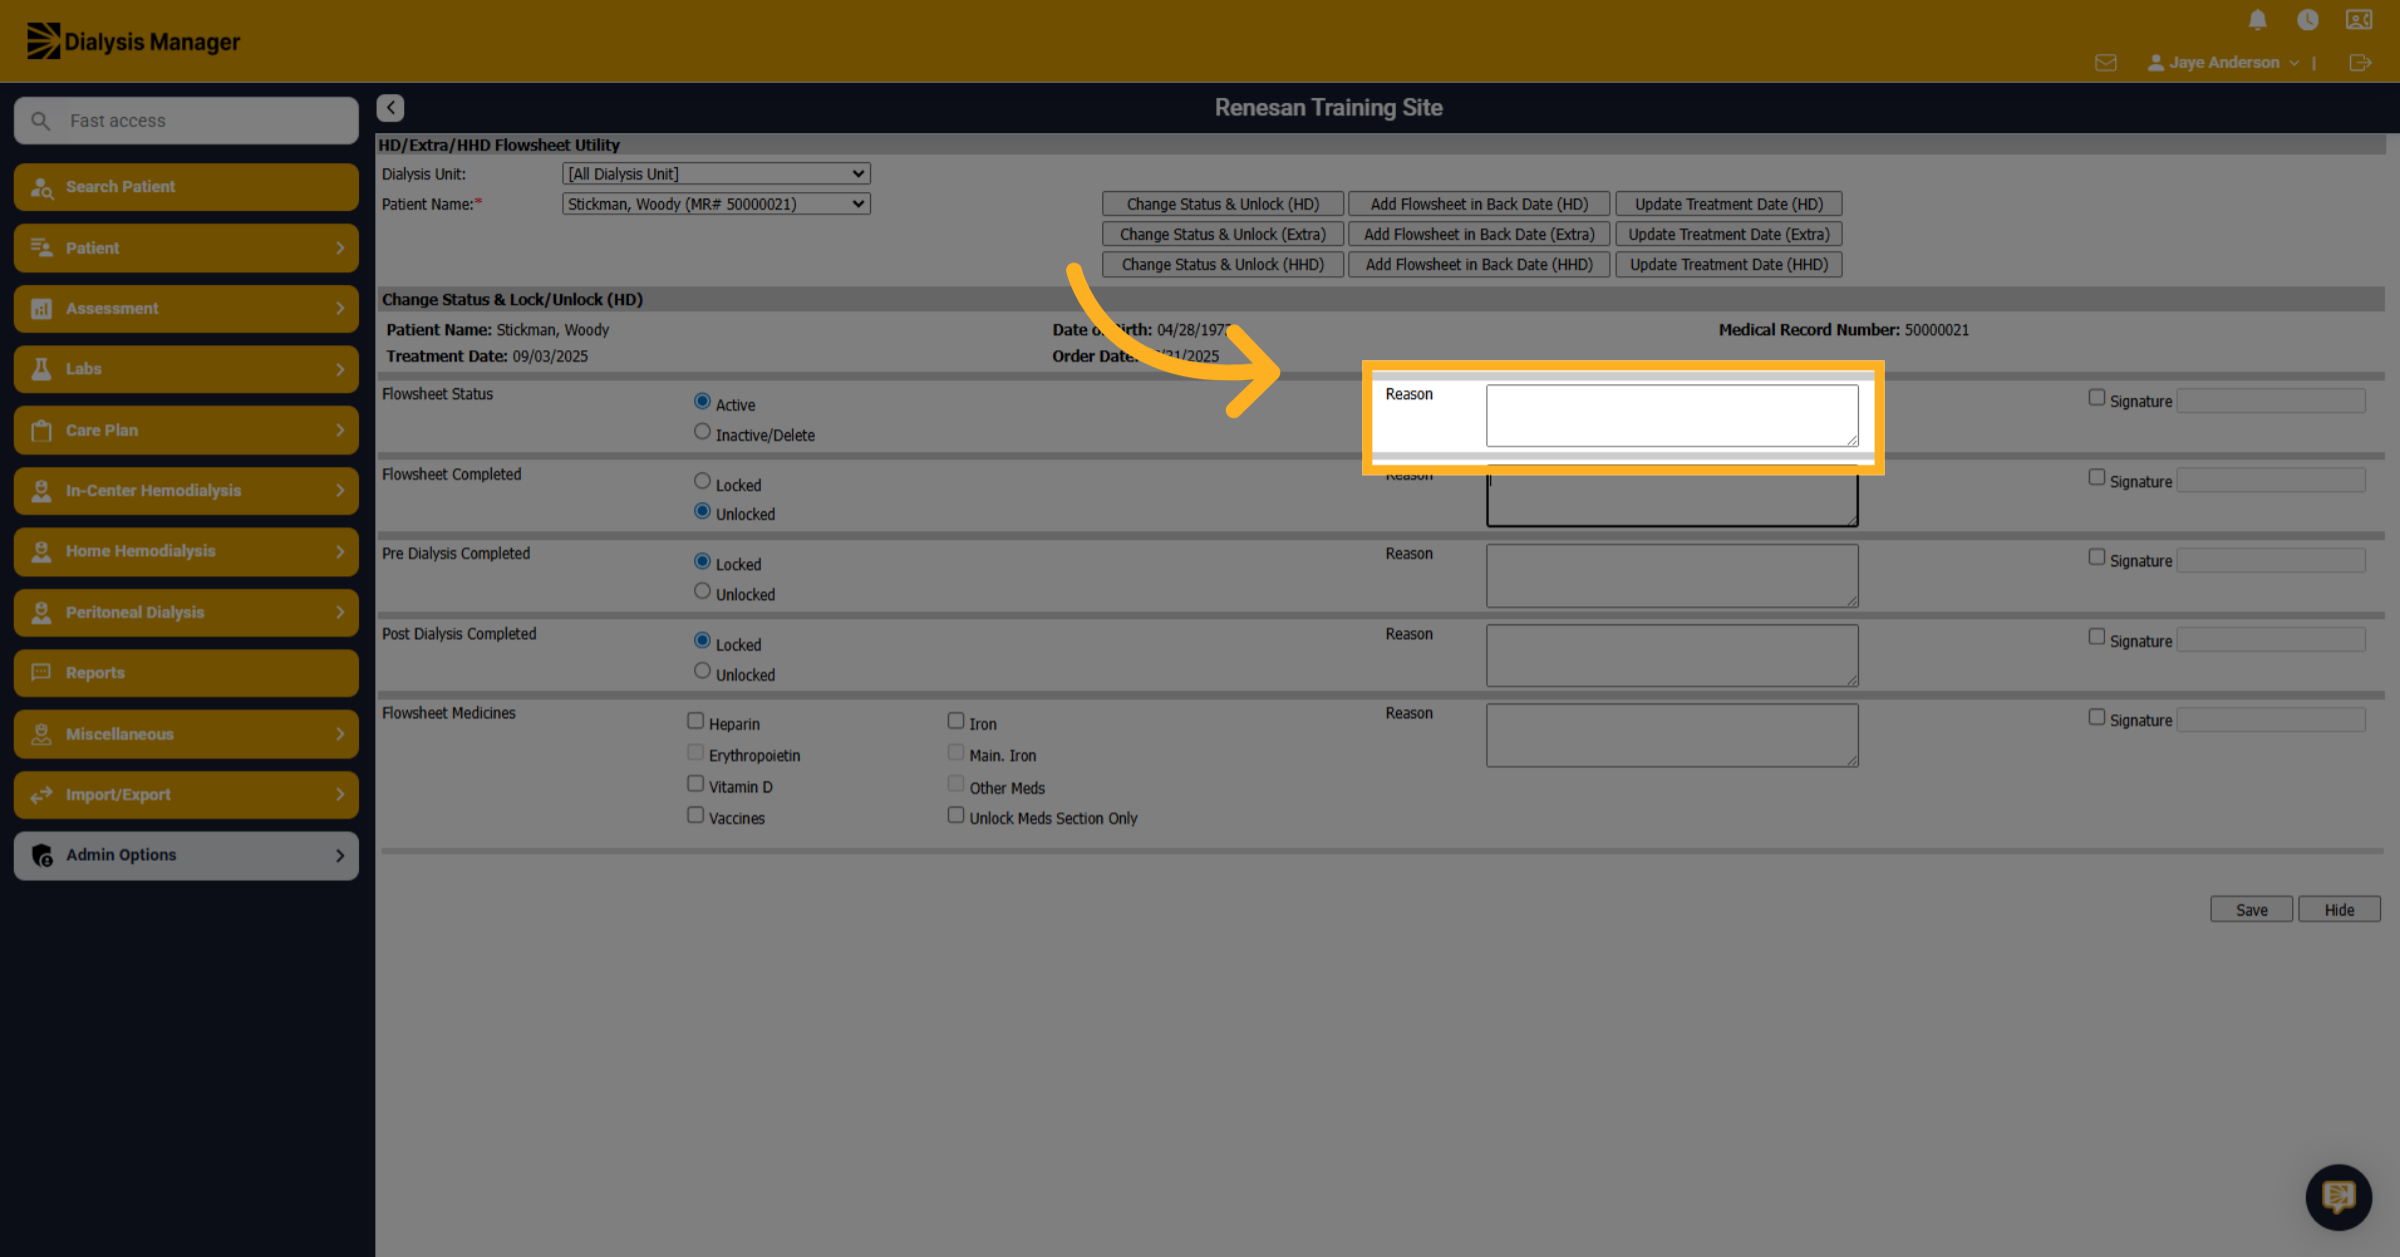Expand the Patient sidebar menu

click(x=186, y=248)
